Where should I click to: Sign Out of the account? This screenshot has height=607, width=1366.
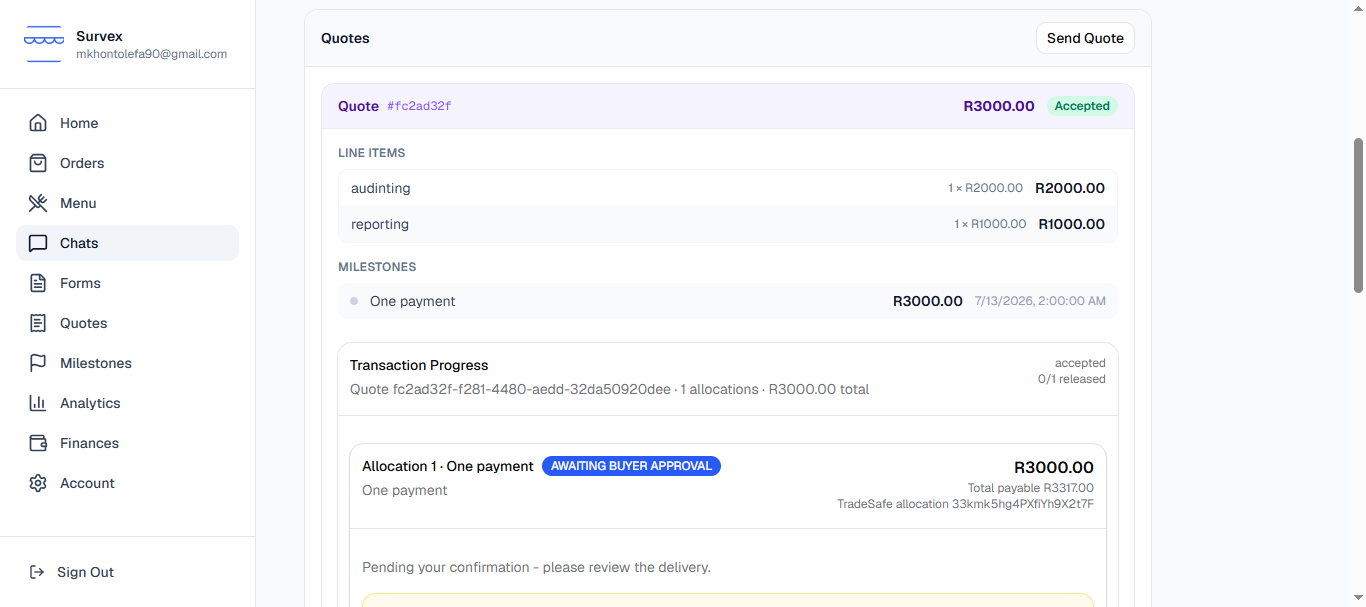(127, 572)
